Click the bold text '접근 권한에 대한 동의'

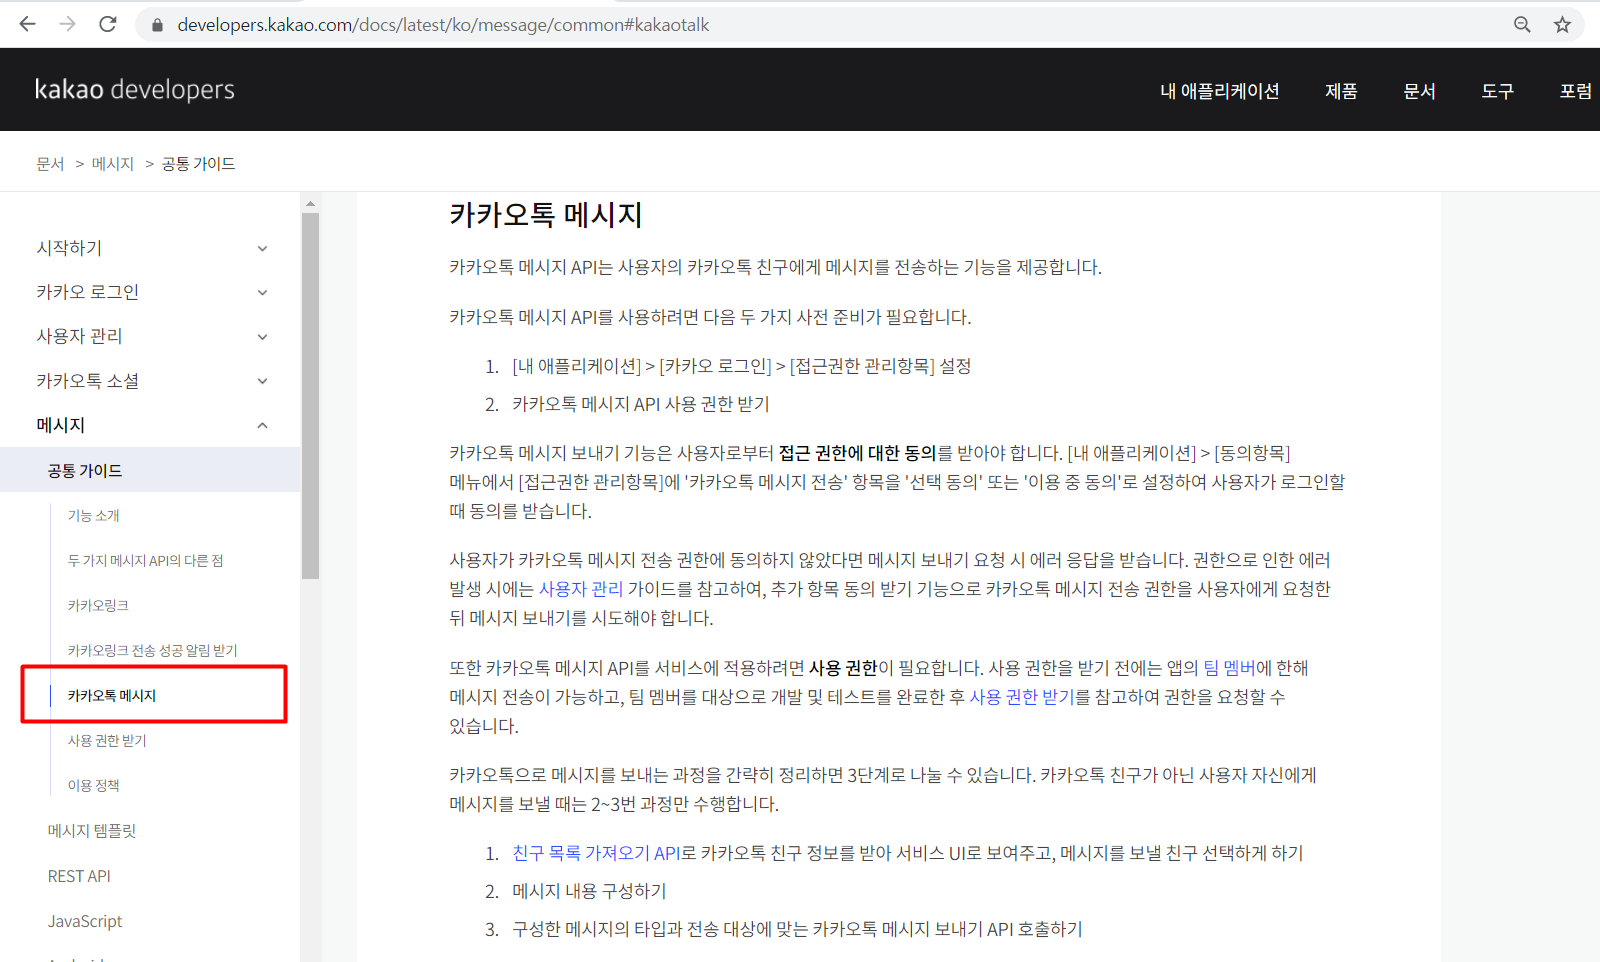click(x=858, y=453)
